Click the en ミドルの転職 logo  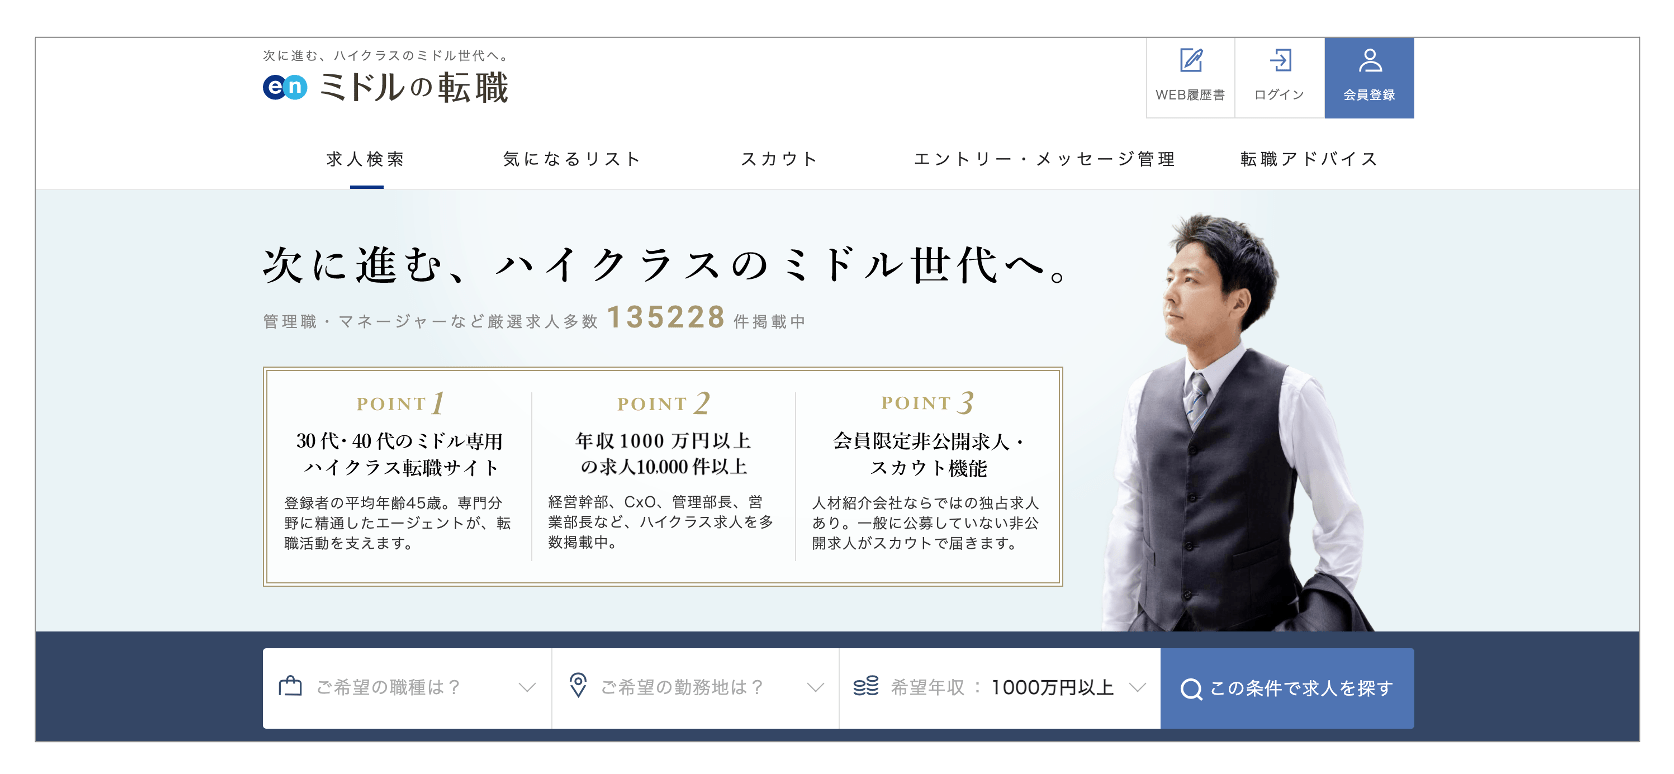coord(386,88)
